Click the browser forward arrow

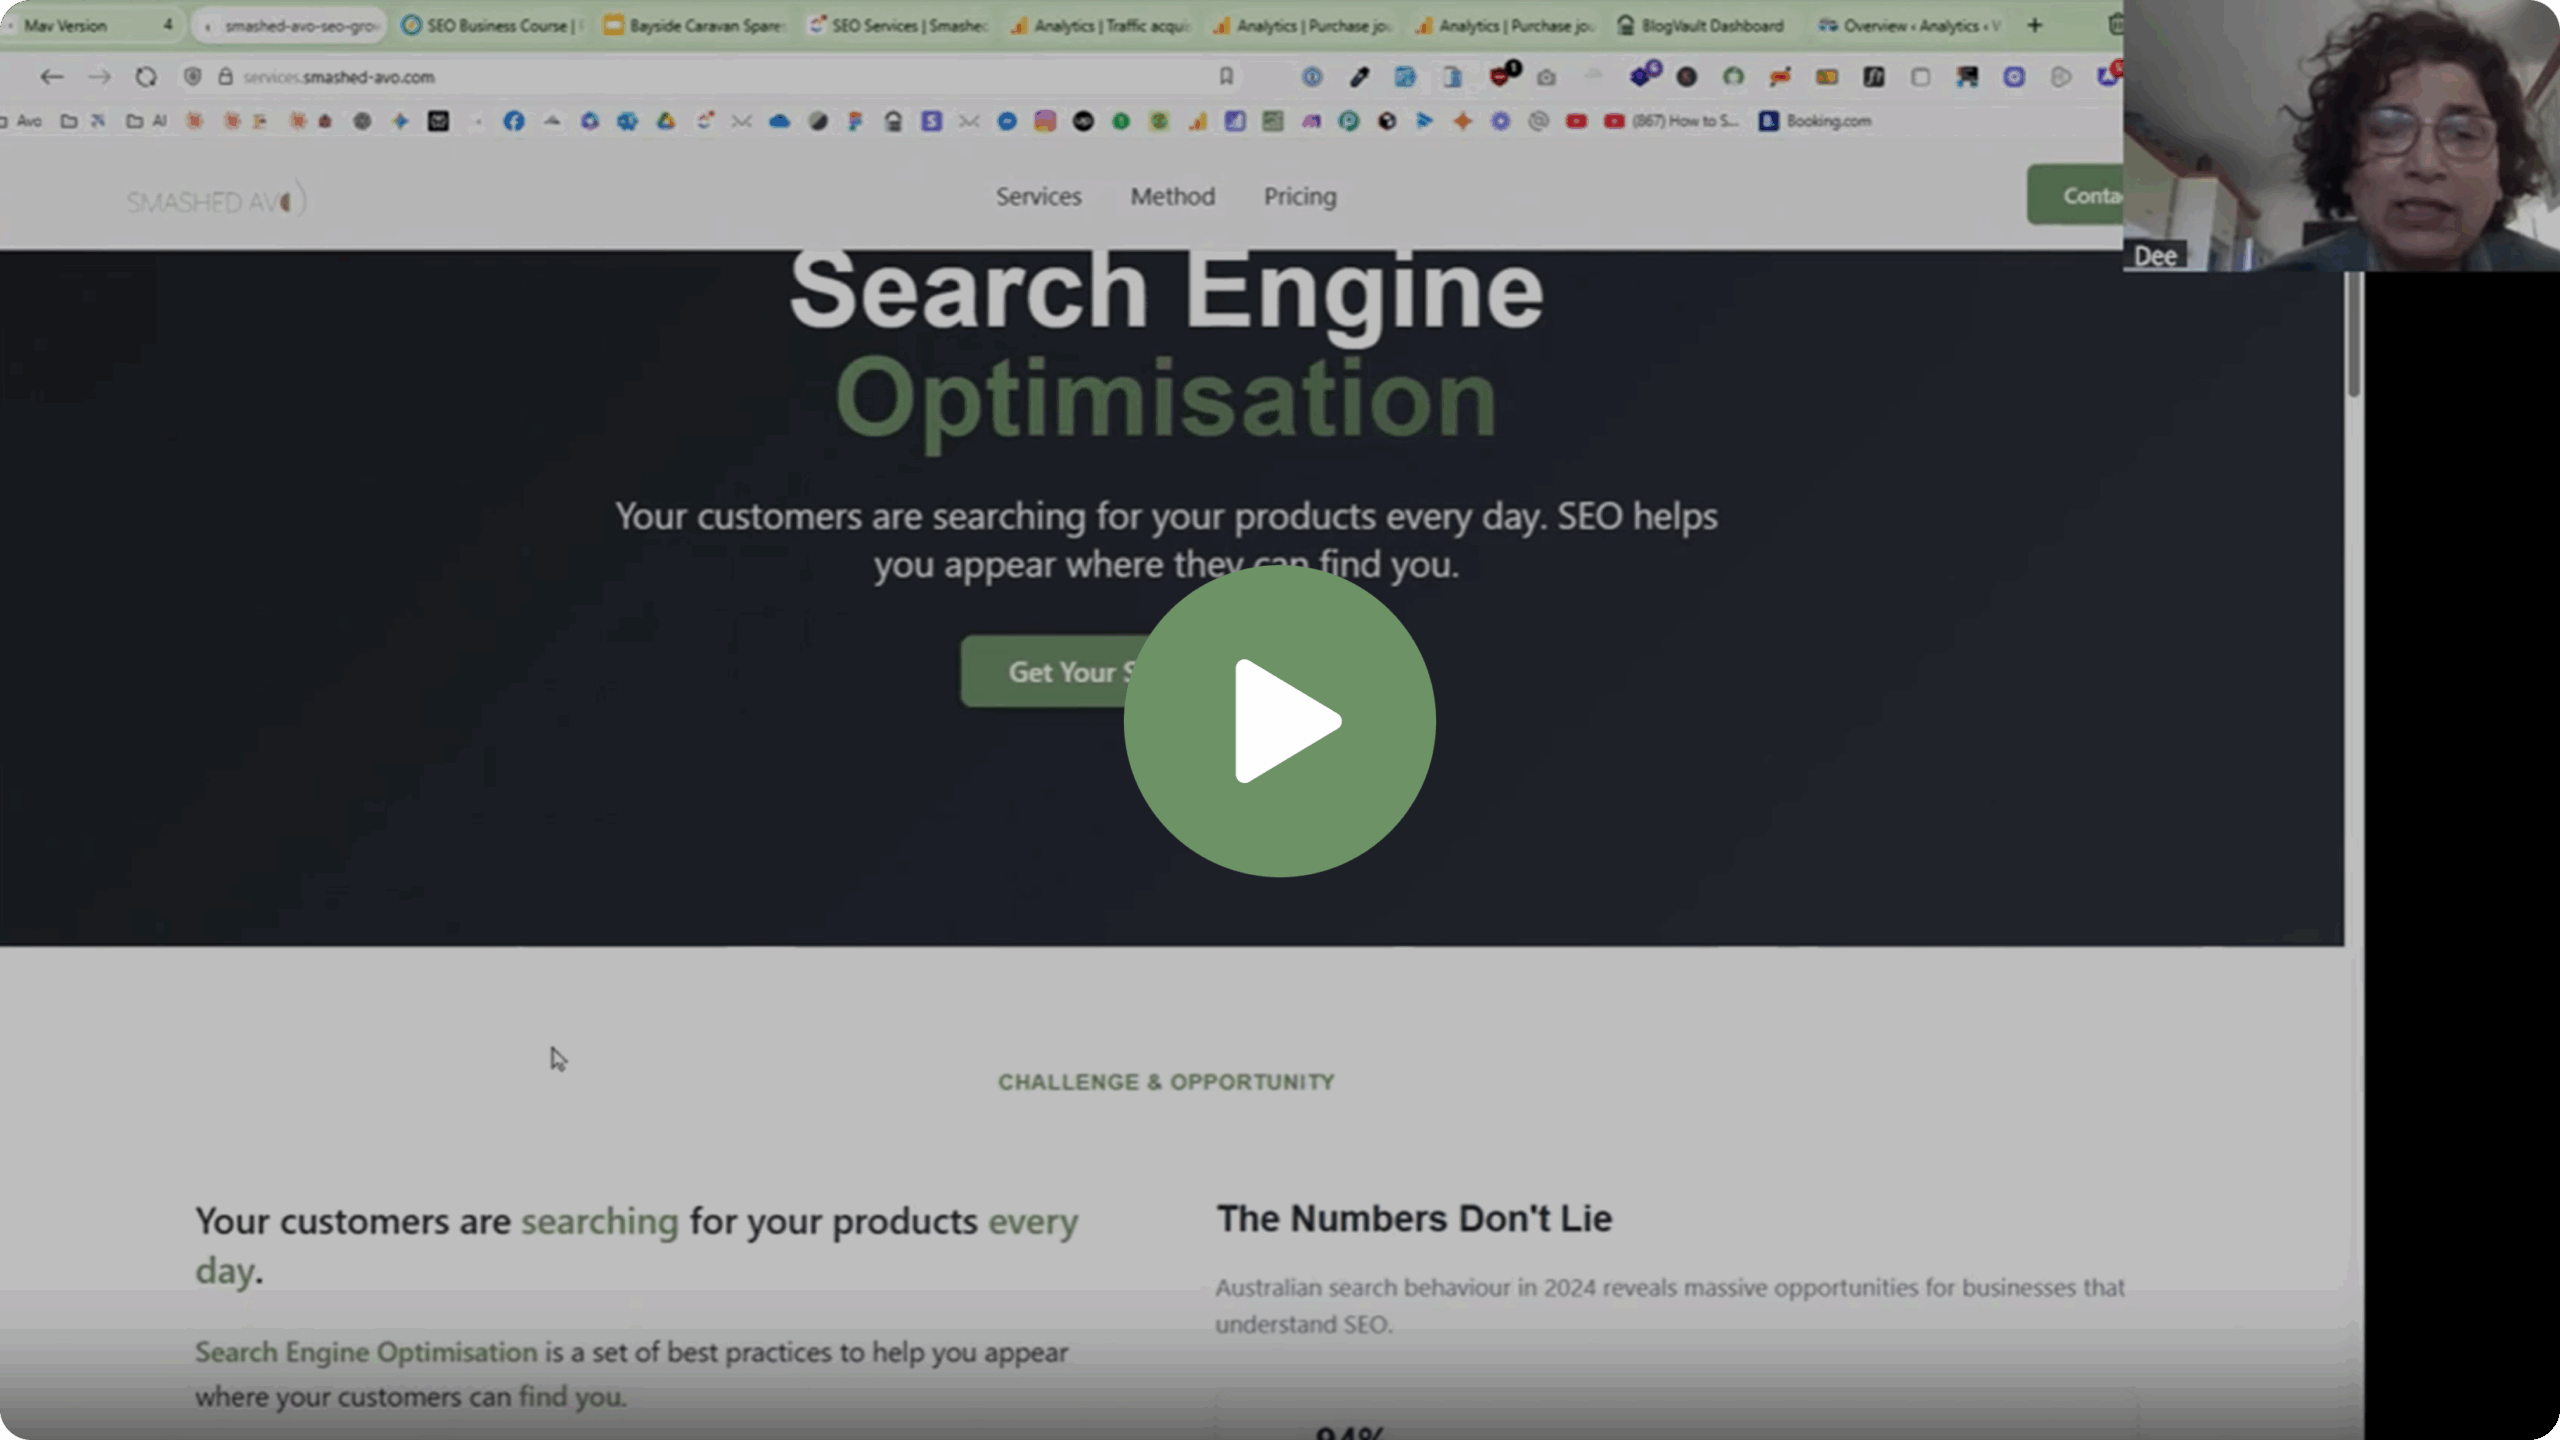tap(99, 77)
